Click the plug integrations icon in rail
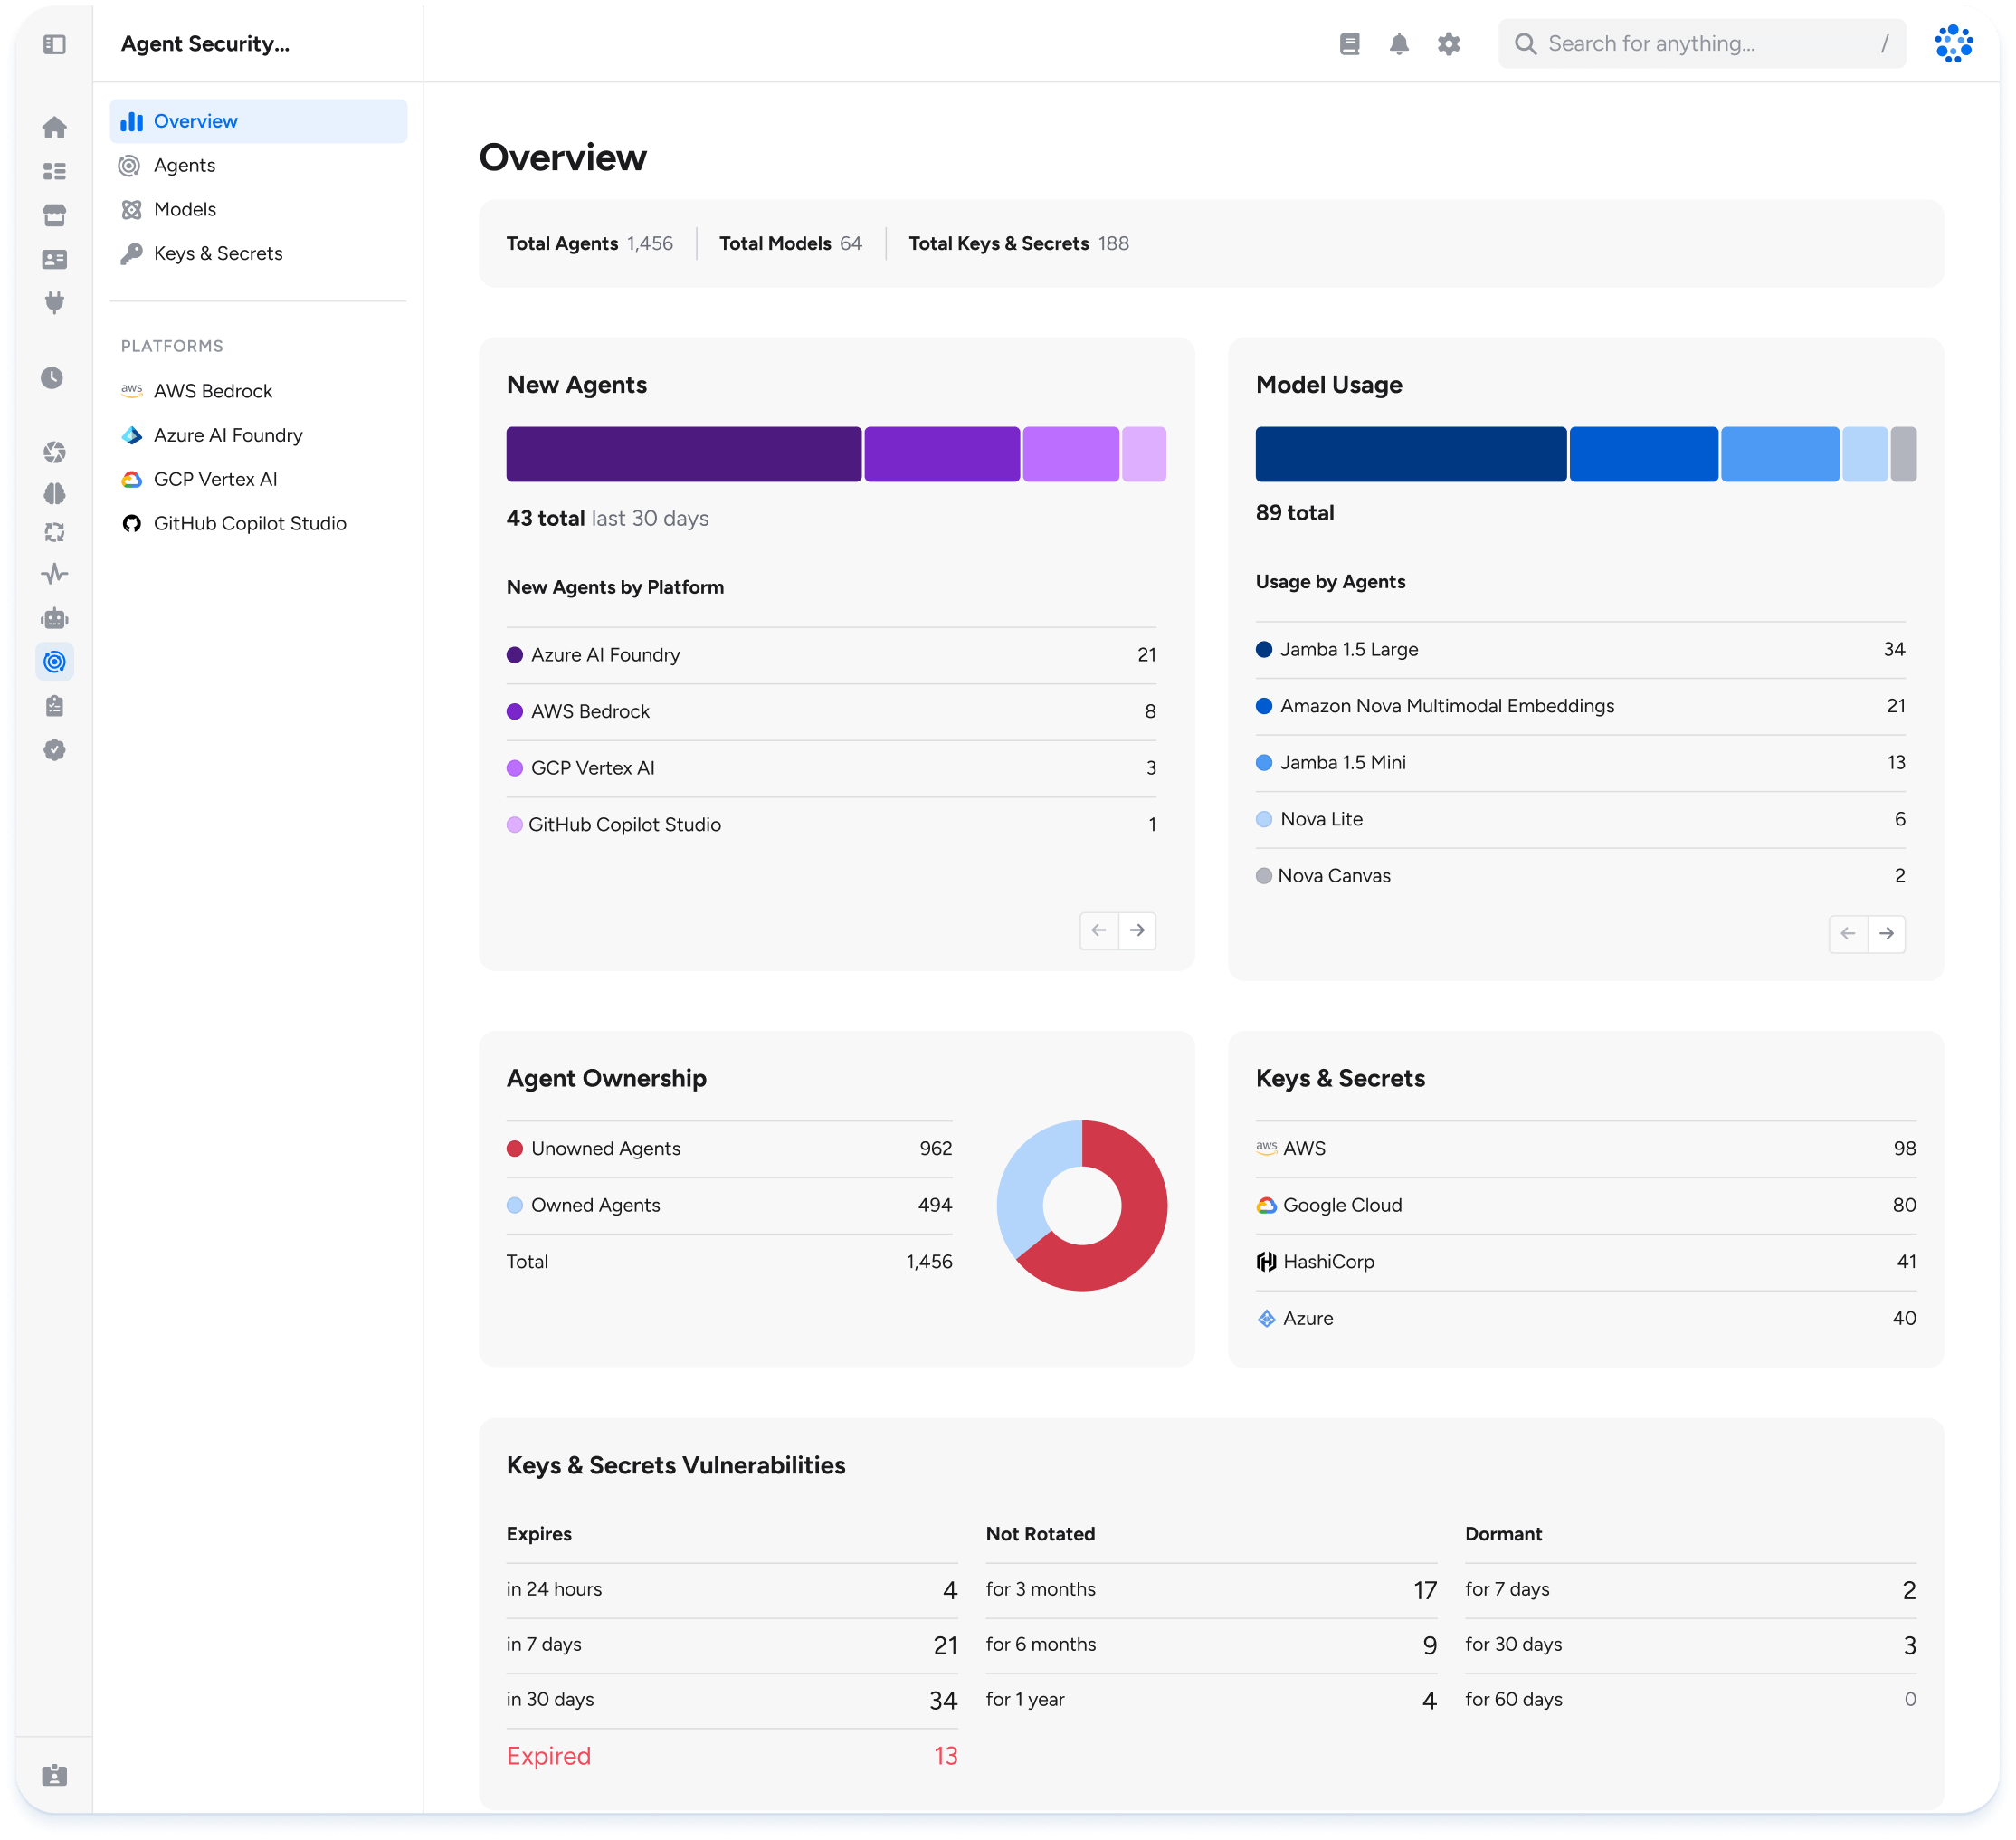The image size is (2016, 1840). (x=55, y=302)
